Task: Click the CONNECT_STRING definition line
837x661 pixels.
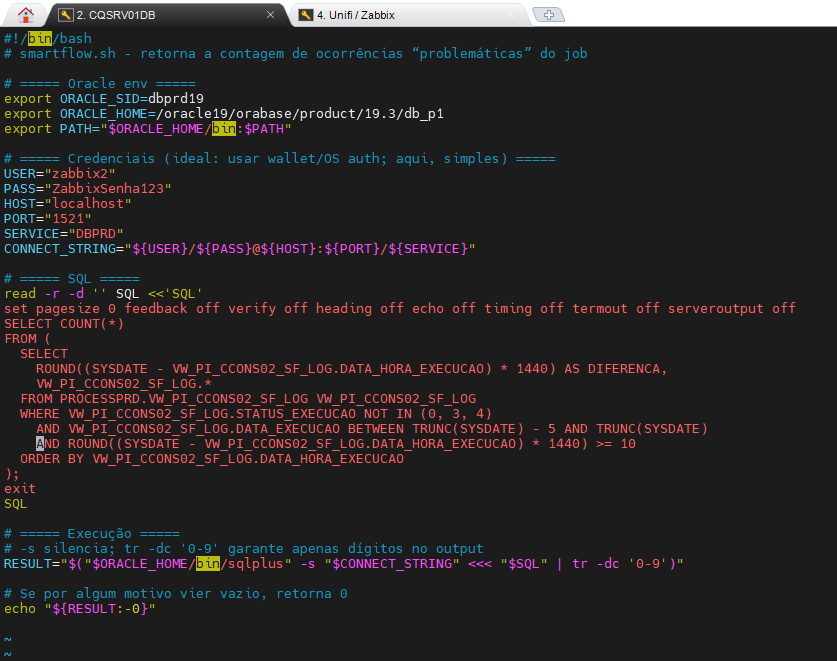Action: click(x=240, y=248)
